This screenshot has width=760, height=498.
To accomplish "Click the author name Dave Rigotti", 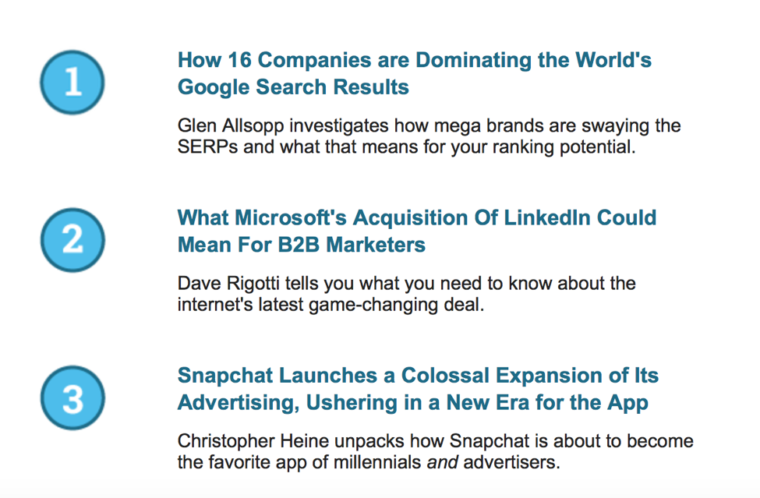I will tap(228, 284).
